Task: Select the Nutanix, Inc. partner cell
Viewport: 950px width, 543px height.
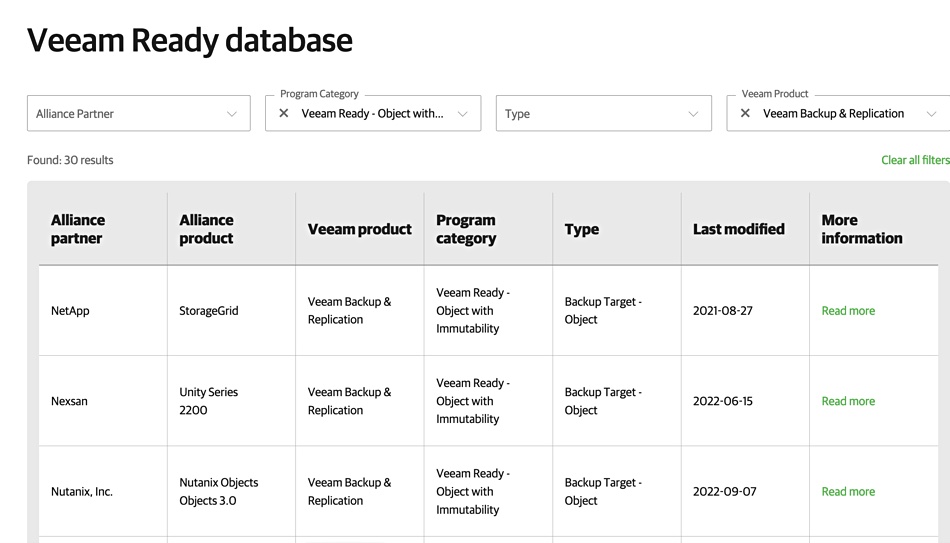Action: [x=103, y=491]
